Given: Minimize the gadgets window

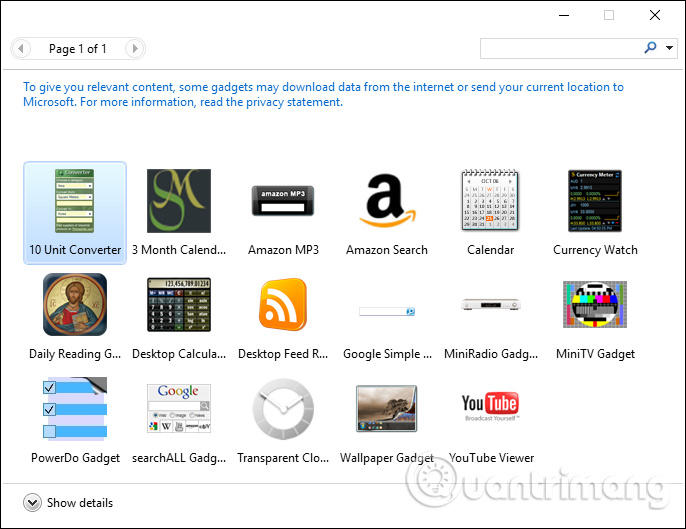Looking at the screenshot, I should pyautogui.click(x=564, y=15).
